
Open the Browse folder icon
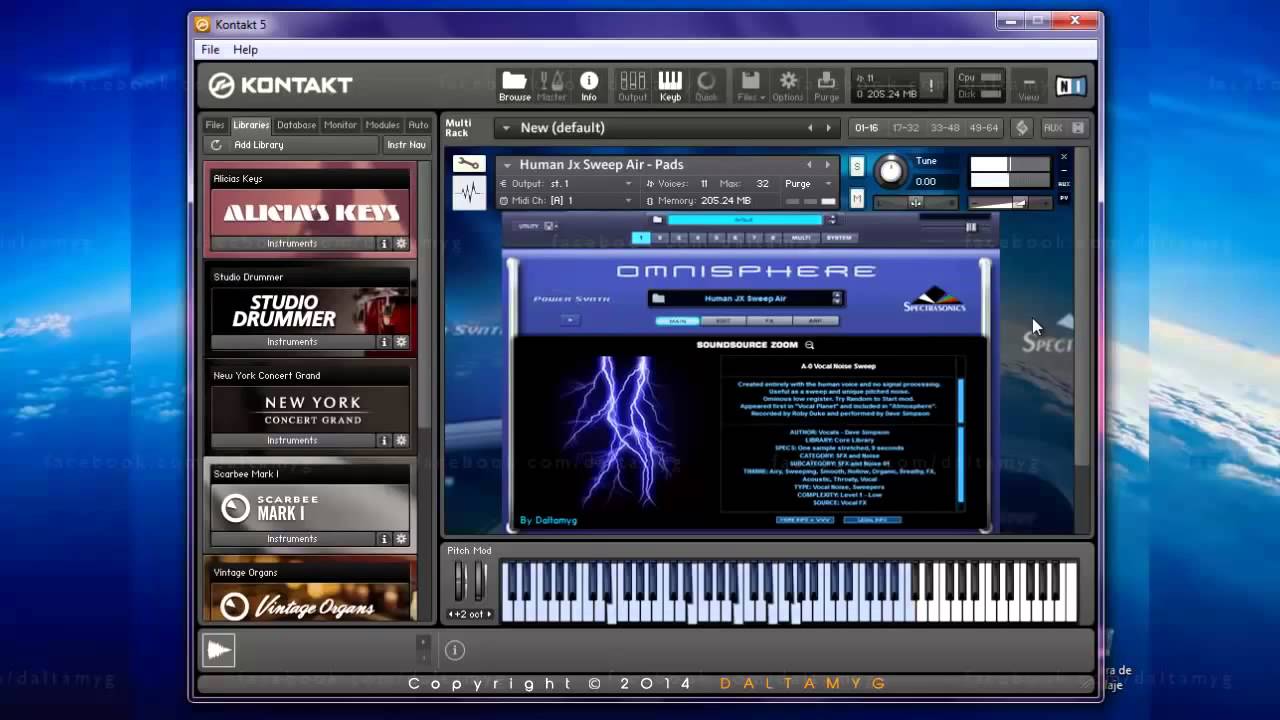click(514, 86)
